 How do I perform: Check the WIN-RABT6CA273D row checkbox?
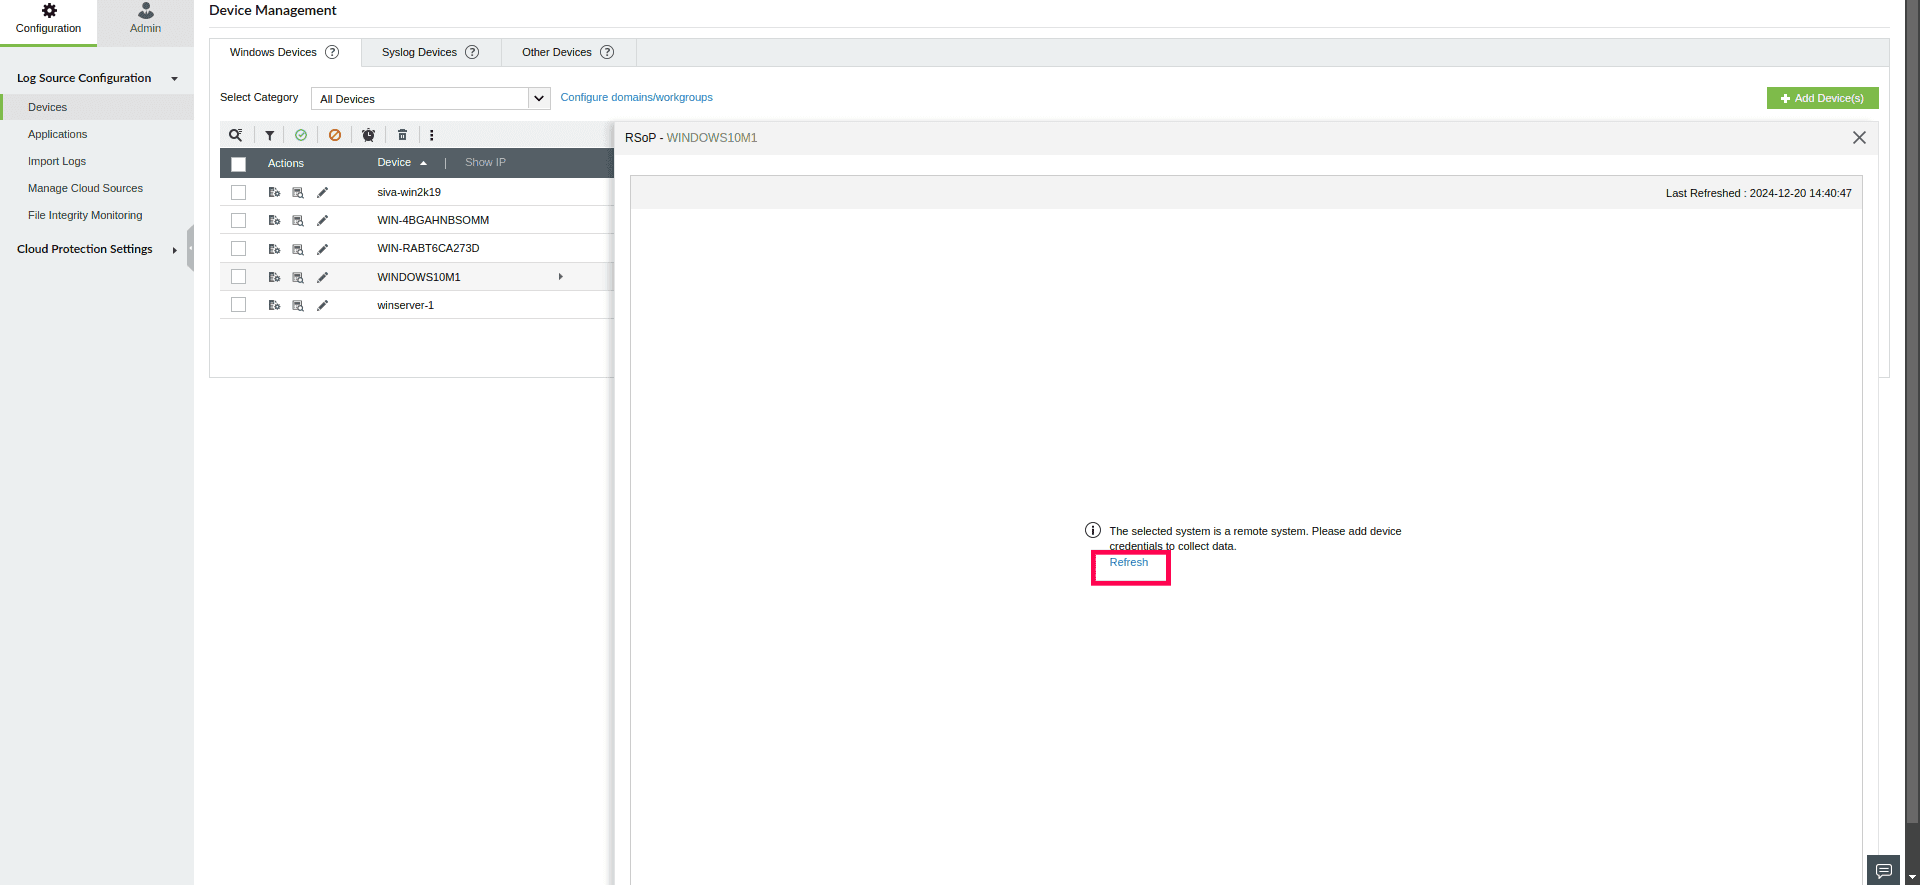point(238,248)
